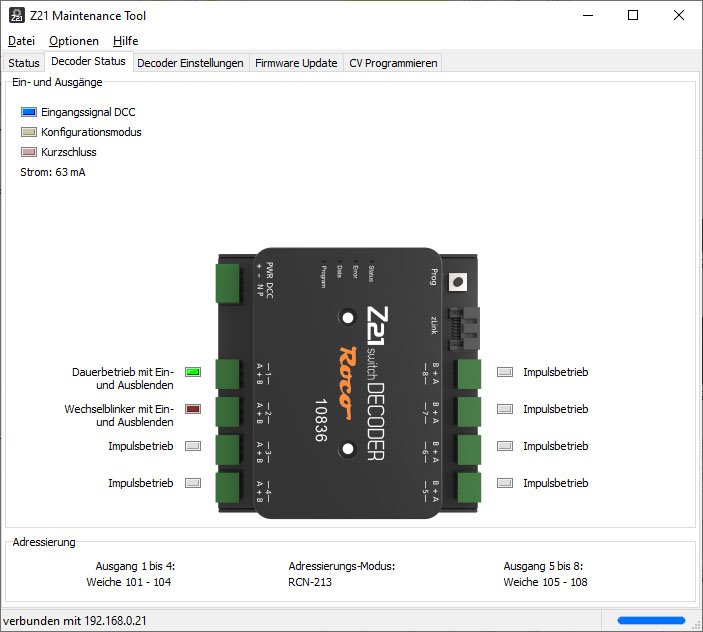
Task: Click the window resize grip corner
Action: 696,625
